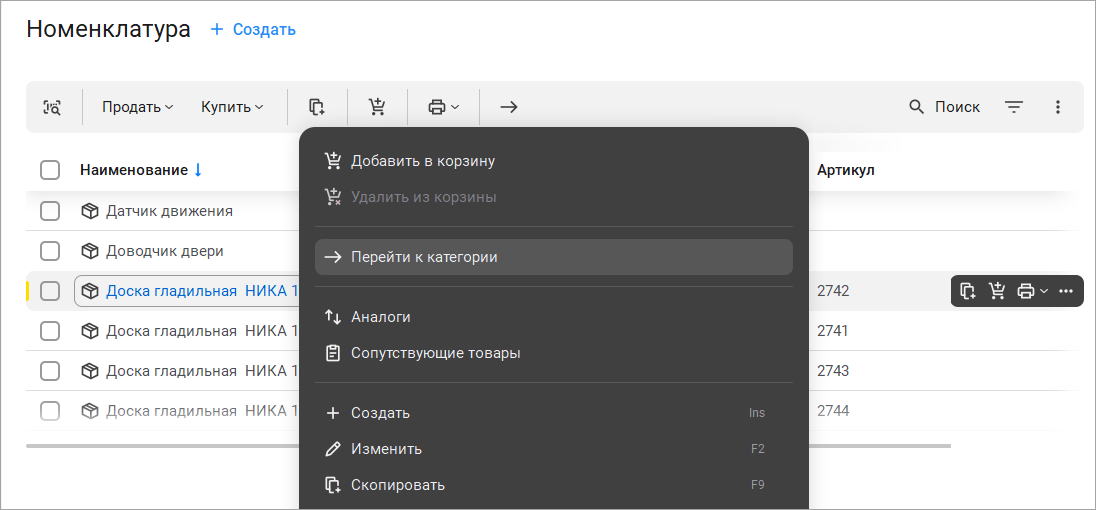Click the add to cart toolbar icon

pos(377,107)
